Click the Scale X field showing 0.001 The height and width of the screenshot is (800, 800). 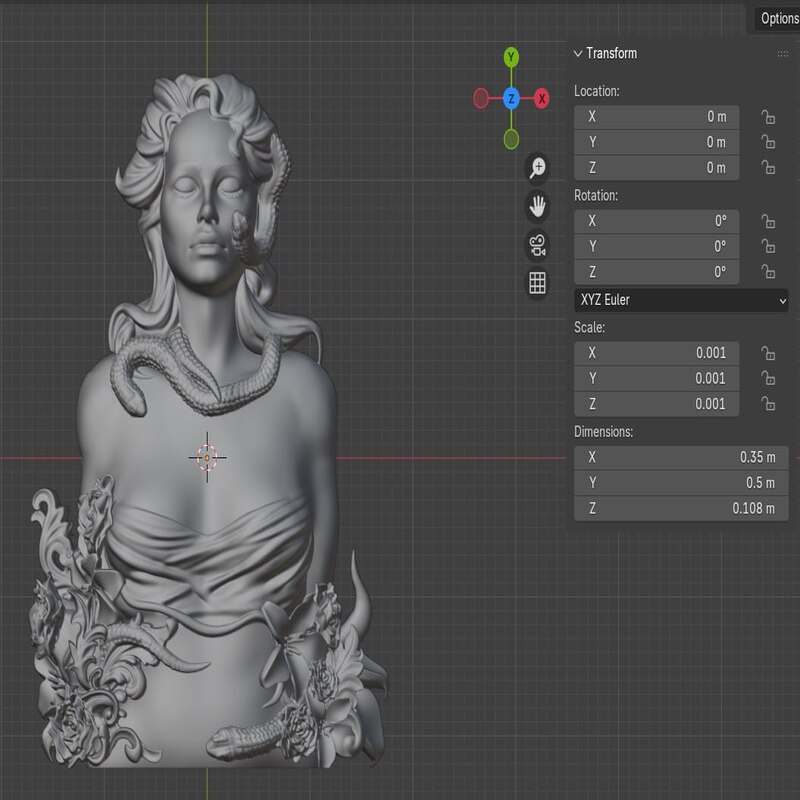pos(657,353)
